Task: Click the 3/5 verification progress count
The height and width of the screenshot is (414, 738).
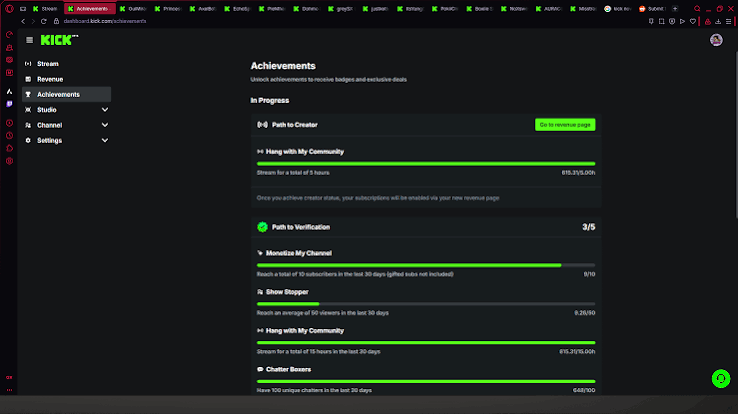Action: pyautogui.click(x=588, y=227)
